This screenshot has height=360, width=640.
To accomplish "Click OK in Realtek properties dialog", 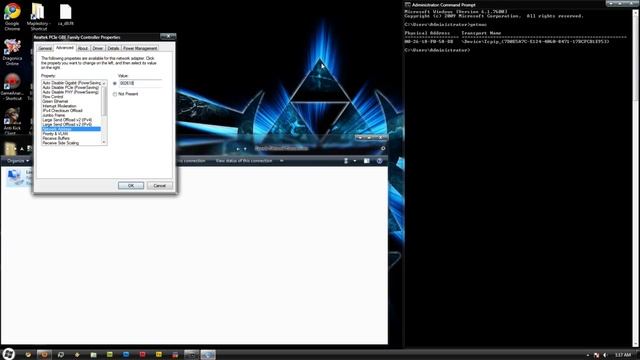I will [x=131, y=186].
